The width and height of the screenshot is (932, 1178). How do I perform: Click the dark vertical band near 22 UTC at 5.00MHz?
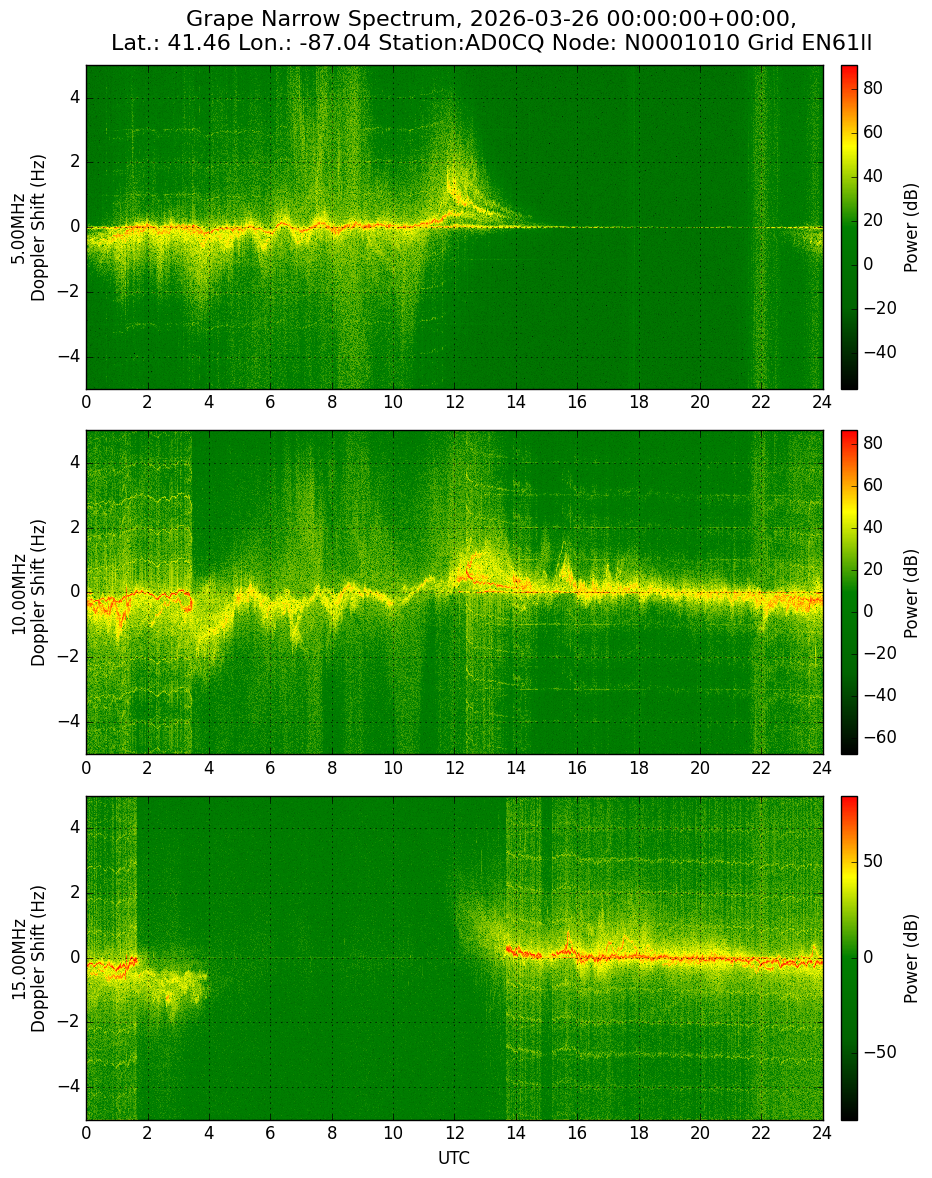(761, 227)
